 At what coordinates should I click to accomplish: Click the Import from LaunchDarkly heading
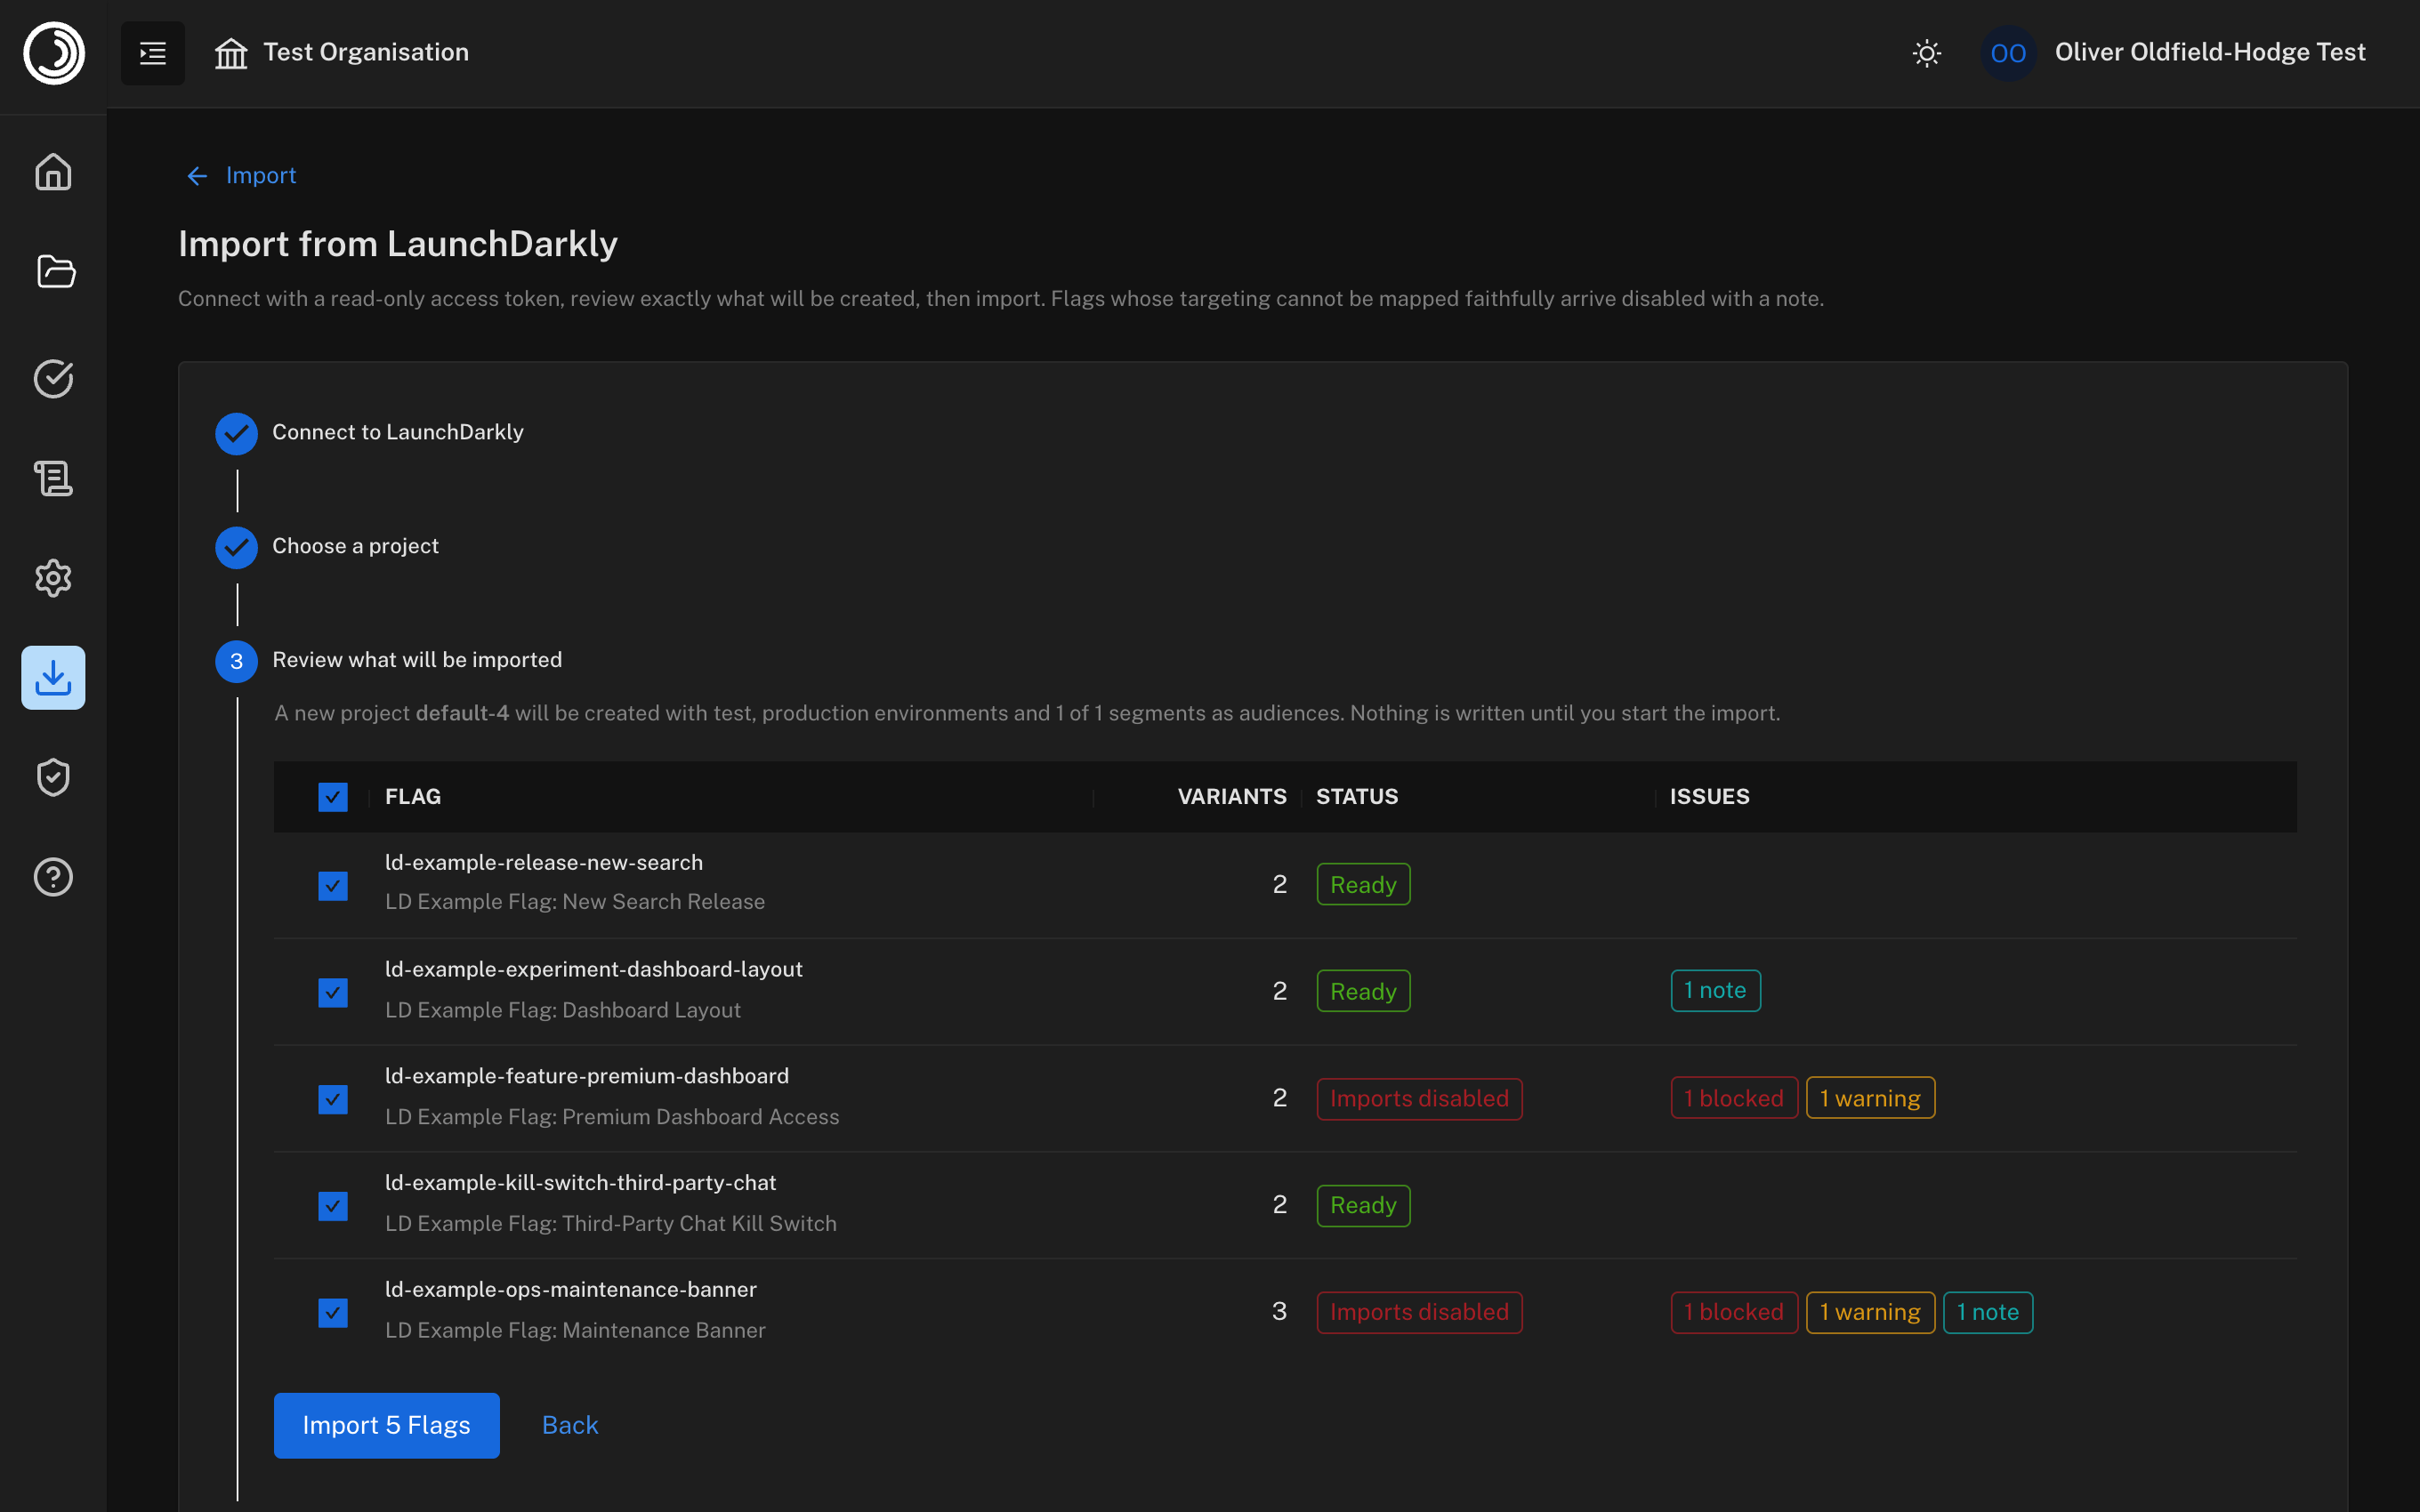click(398, 244)
